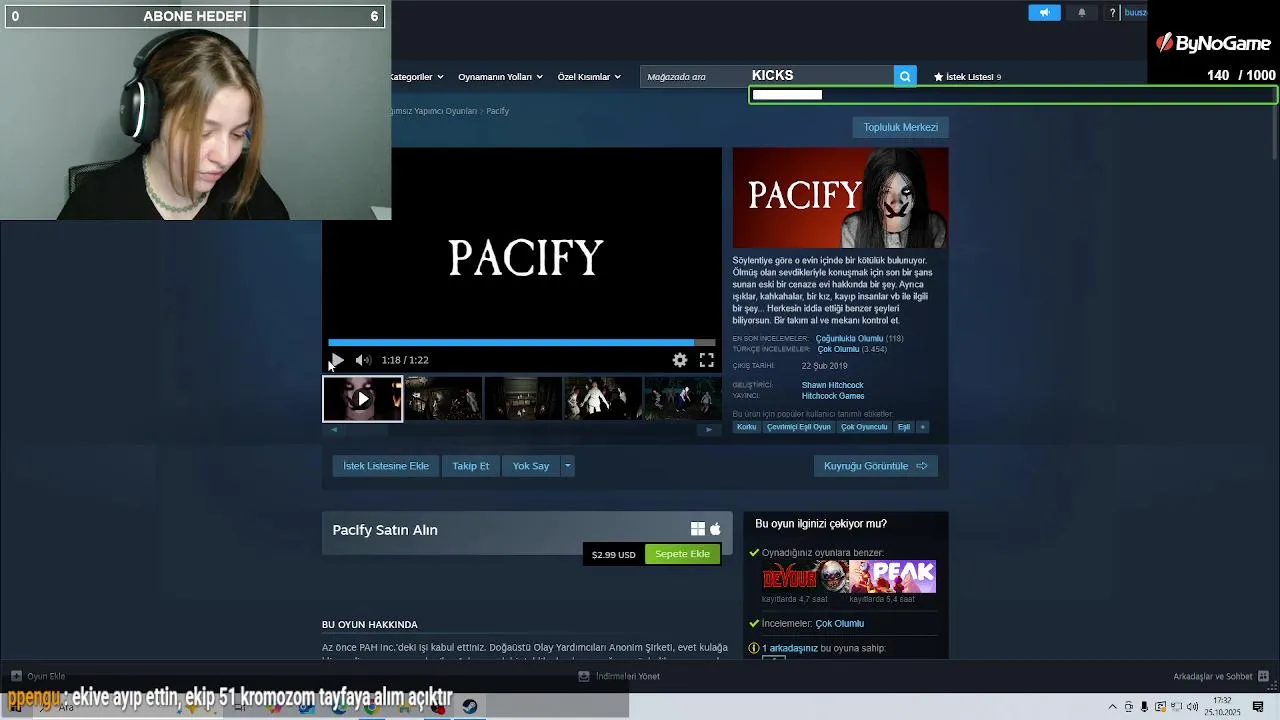
Task: Click the $2.99 USD price label
Action: click(x=614, y=554)
